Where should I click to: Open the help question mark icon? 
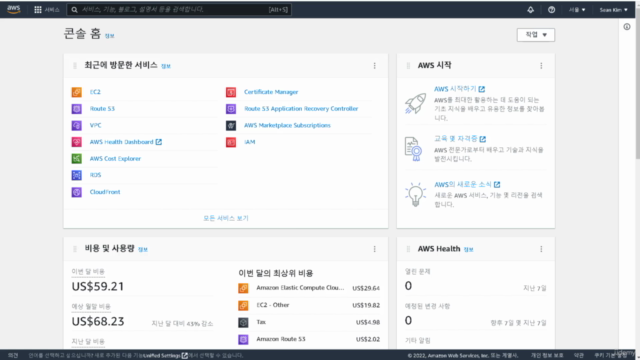pos(551,9)
